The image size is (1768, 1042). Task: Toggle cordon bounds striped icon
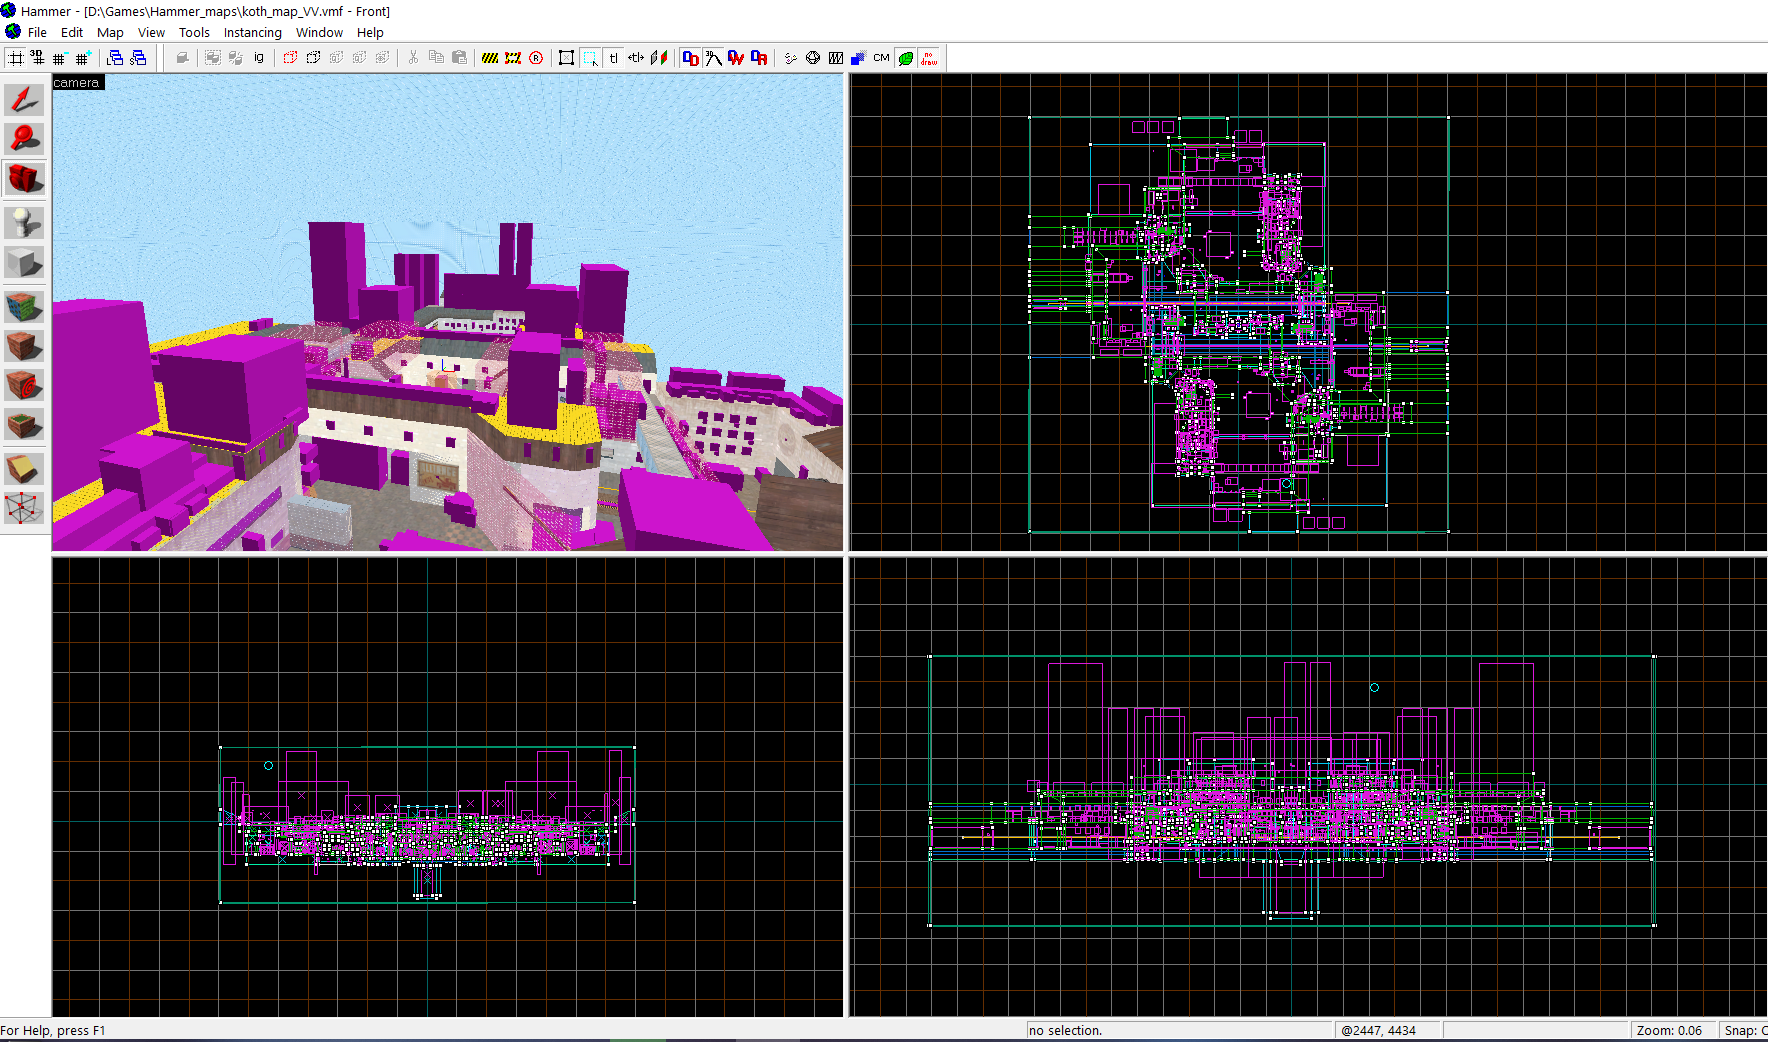tap(490, 58)
